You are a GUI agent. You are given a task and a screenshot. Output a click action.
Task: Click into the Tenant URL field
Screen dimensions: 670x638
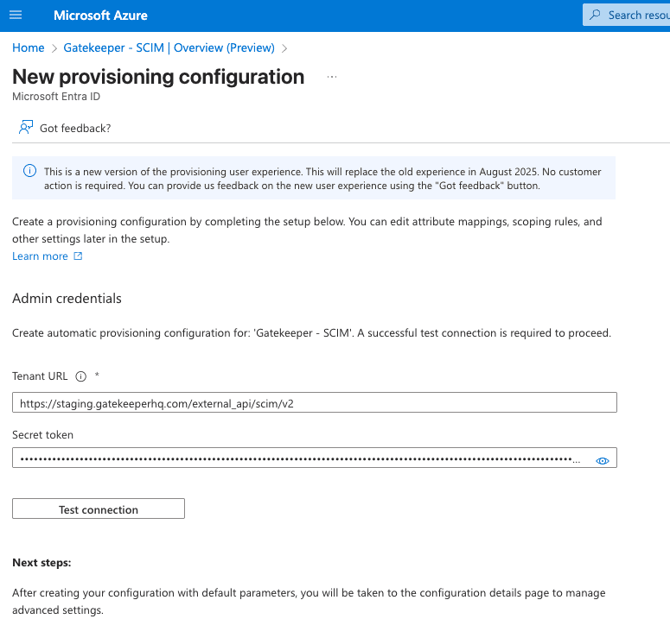(314, 403)
